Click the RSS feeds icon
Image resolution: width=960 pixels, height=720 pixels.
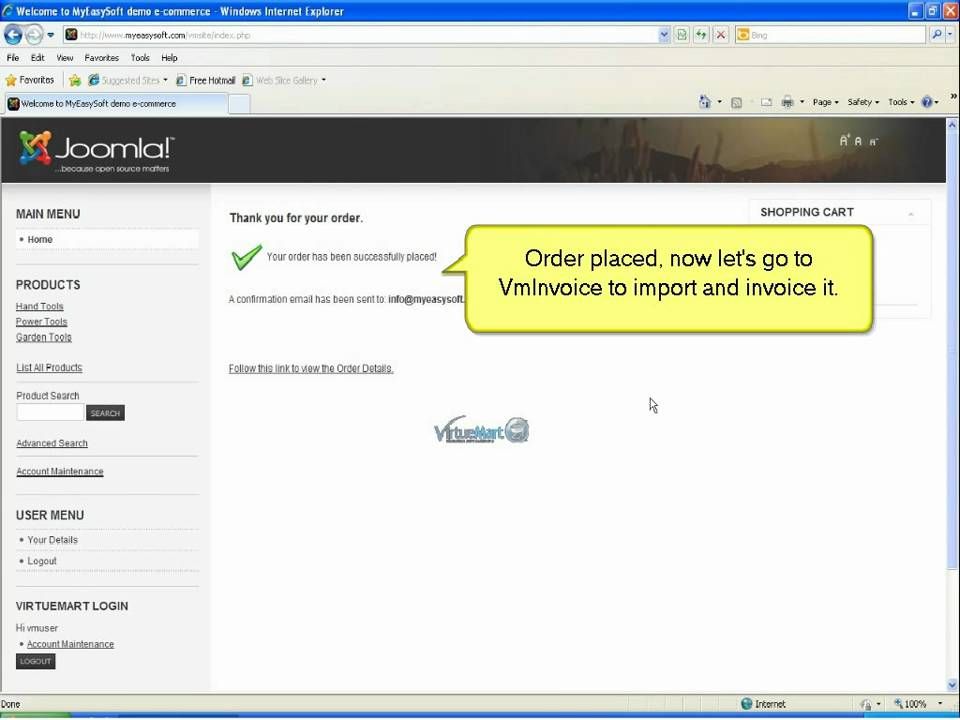pyautogui.click(x=737, y=103)
